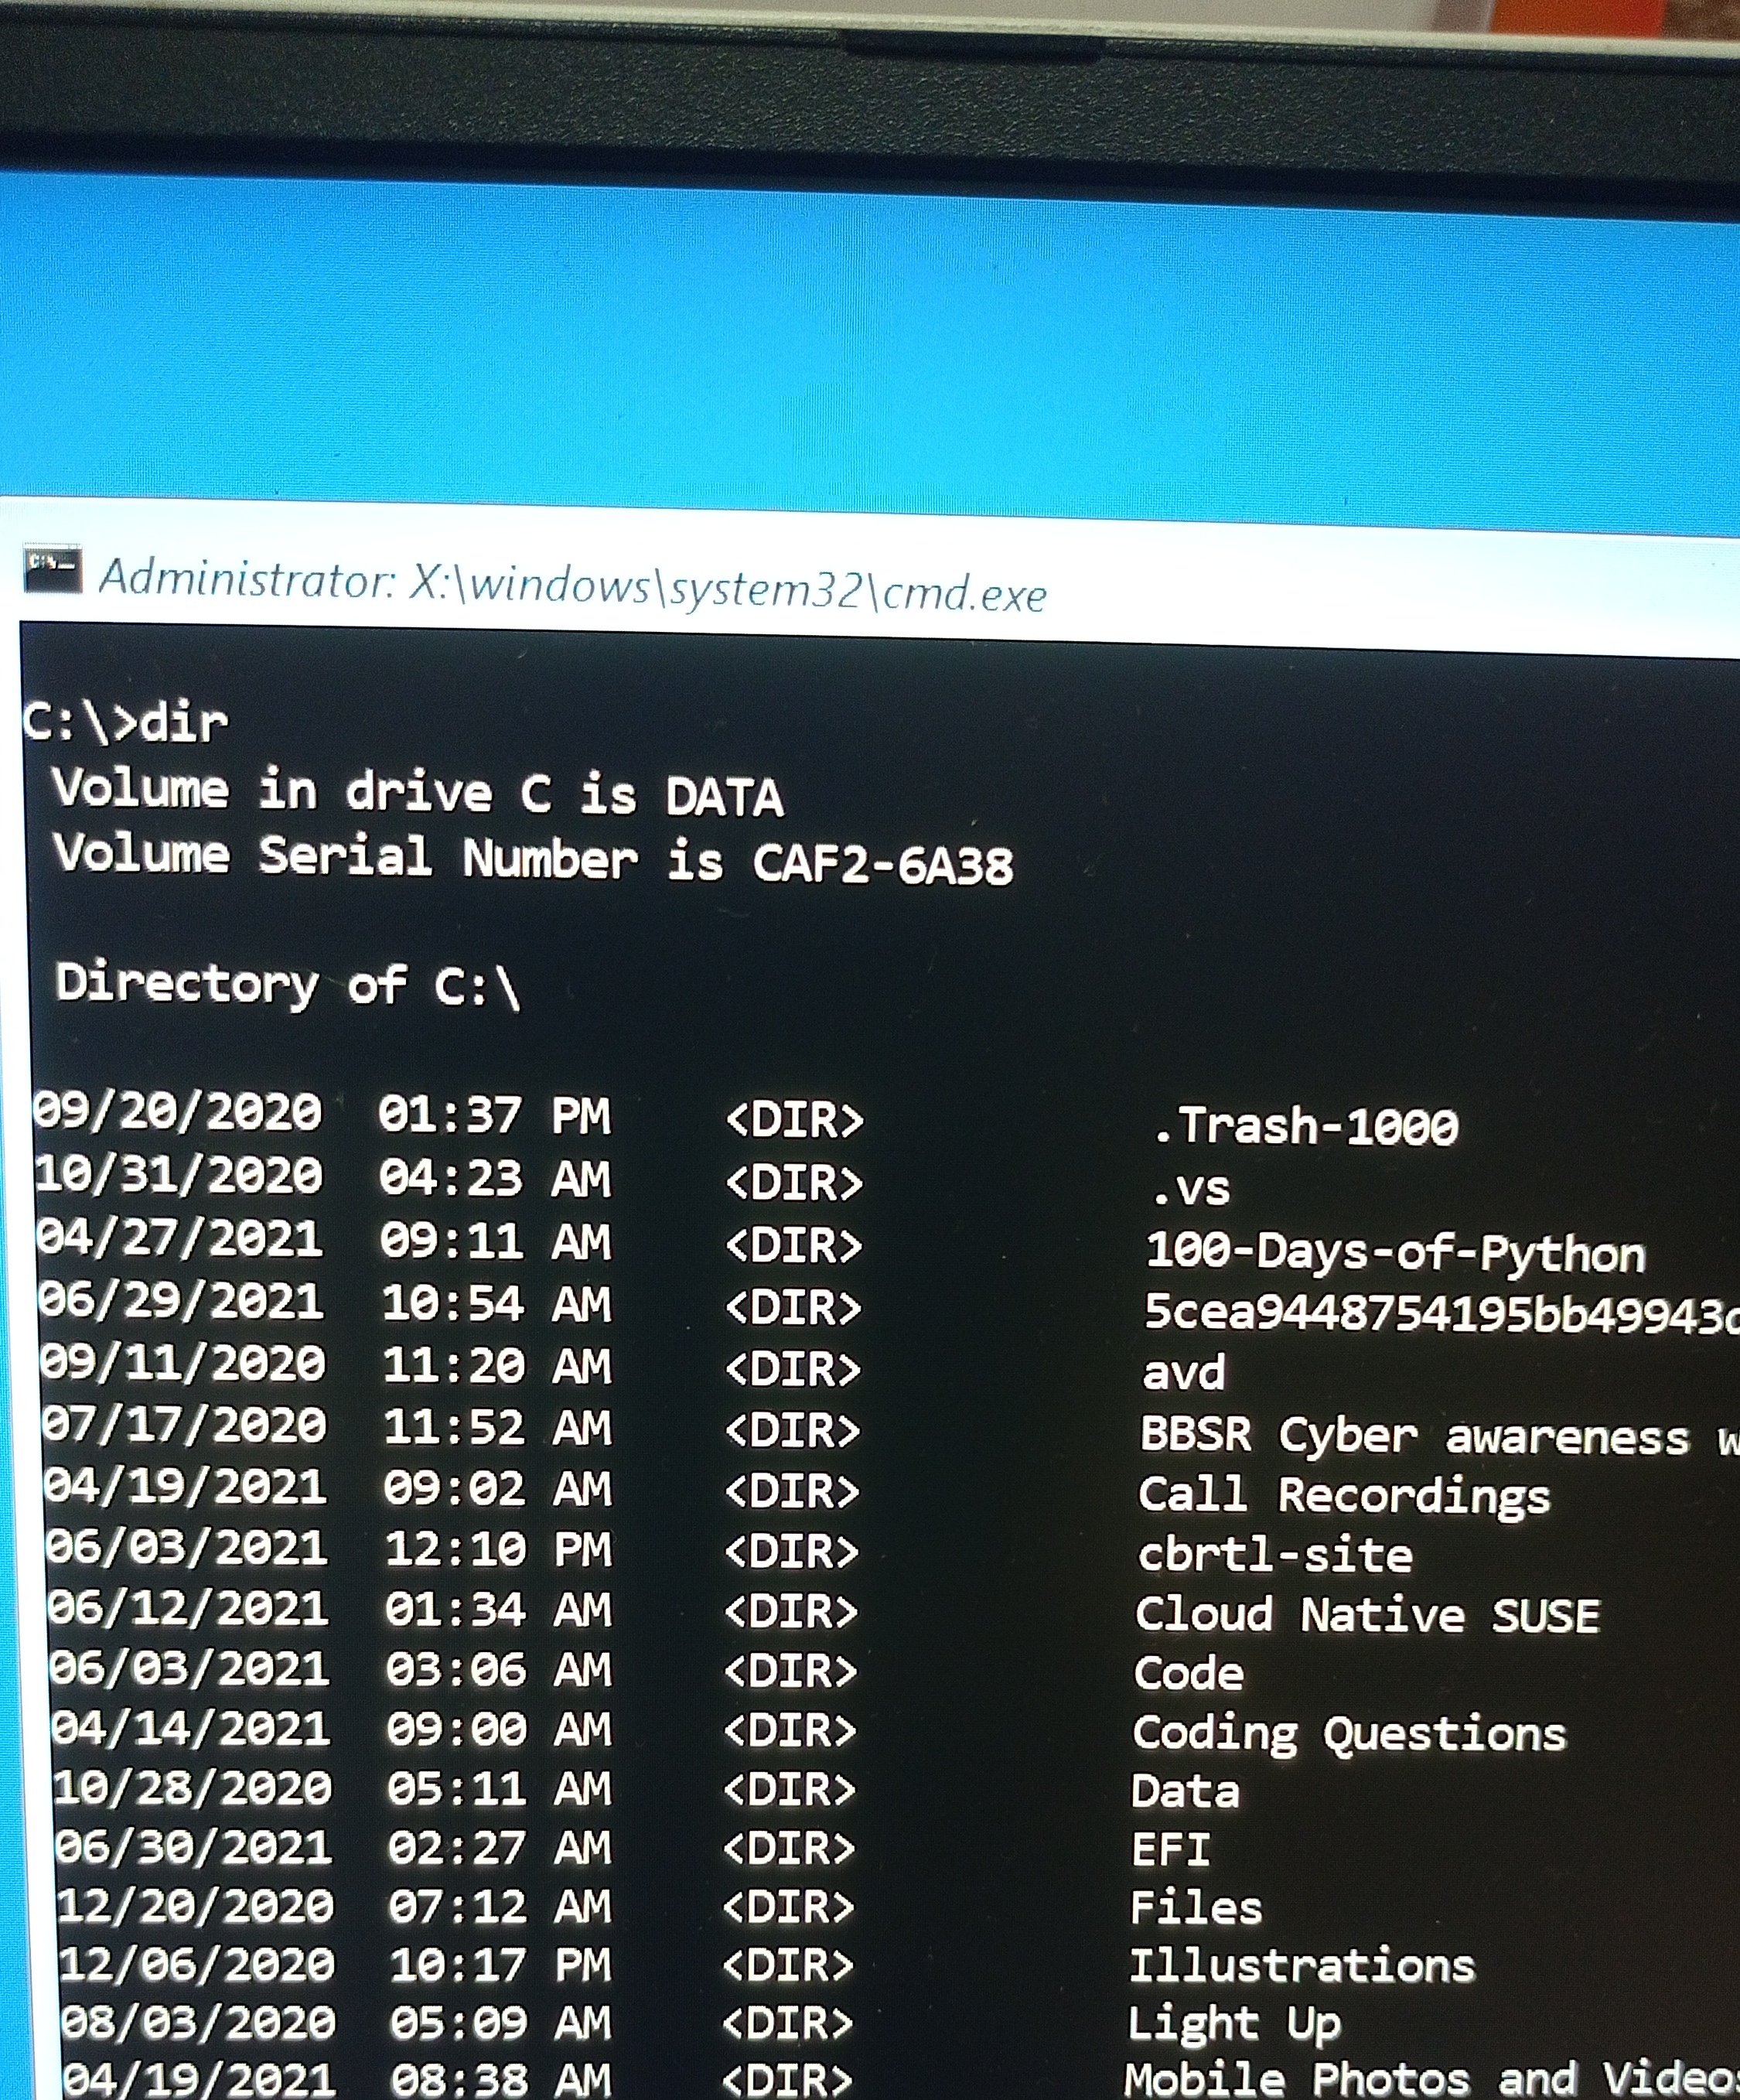Select the Mobile Photos and Videos folder name
Screen dimensions: 1740x2100
point(1432,2080)
